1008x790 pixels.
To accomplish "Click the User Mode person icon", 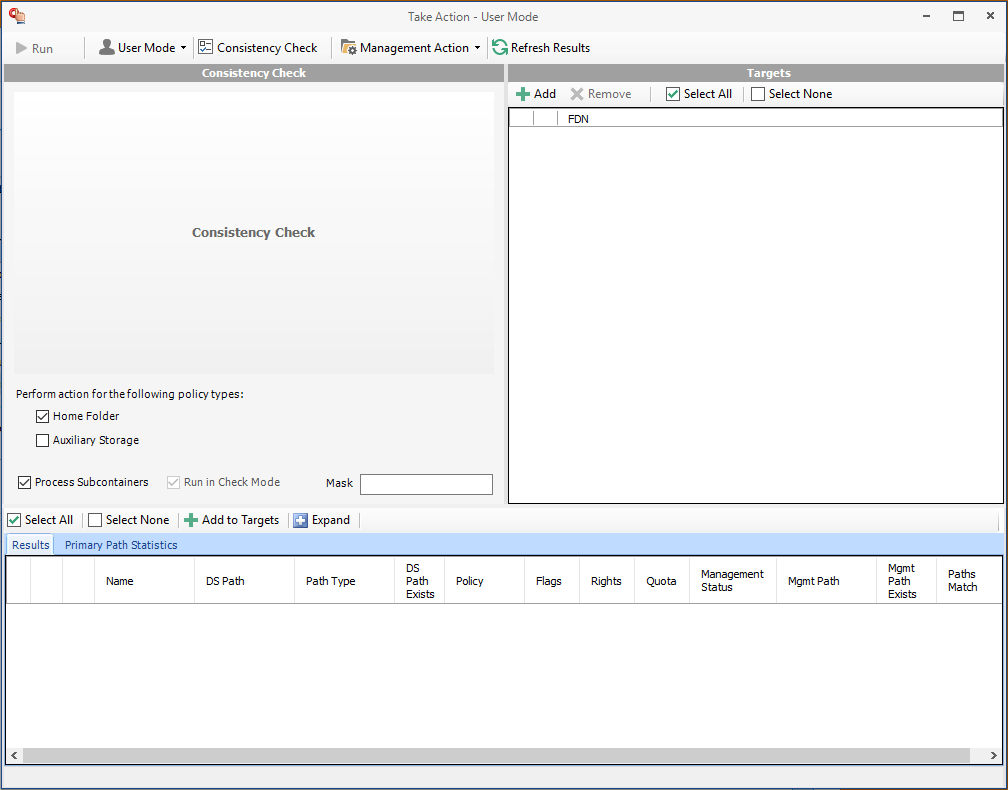I will point(107,48).
